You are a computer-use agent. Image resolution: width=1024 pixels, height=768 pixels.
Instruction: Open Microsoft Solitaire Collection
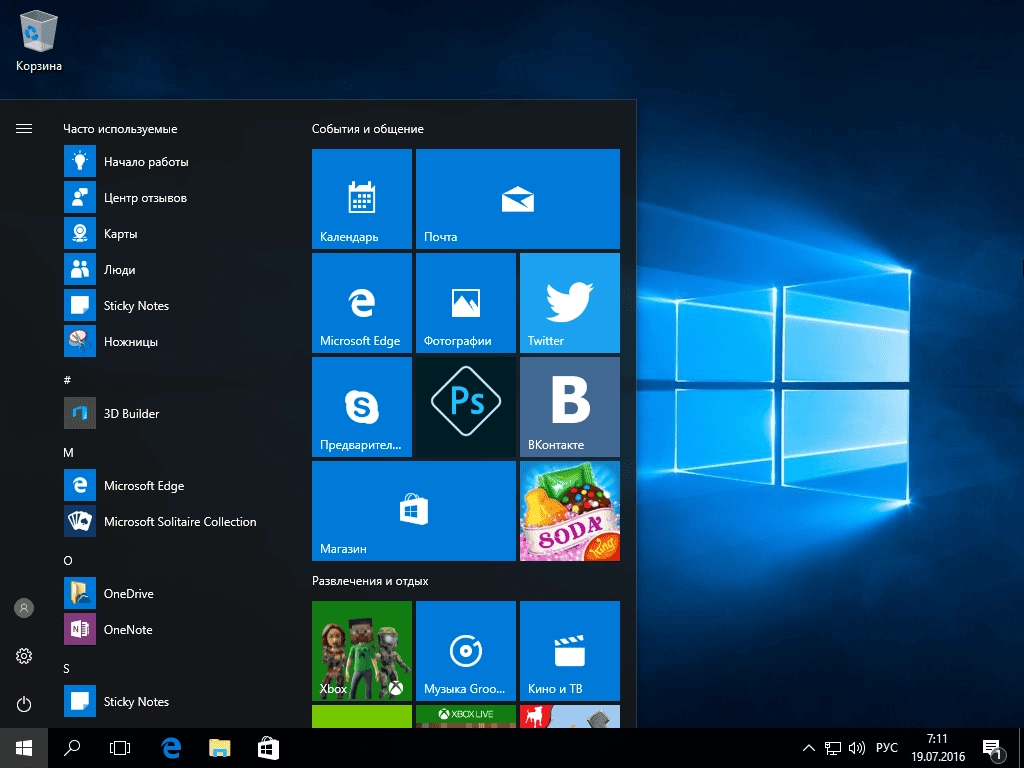(x=176, y=521)
